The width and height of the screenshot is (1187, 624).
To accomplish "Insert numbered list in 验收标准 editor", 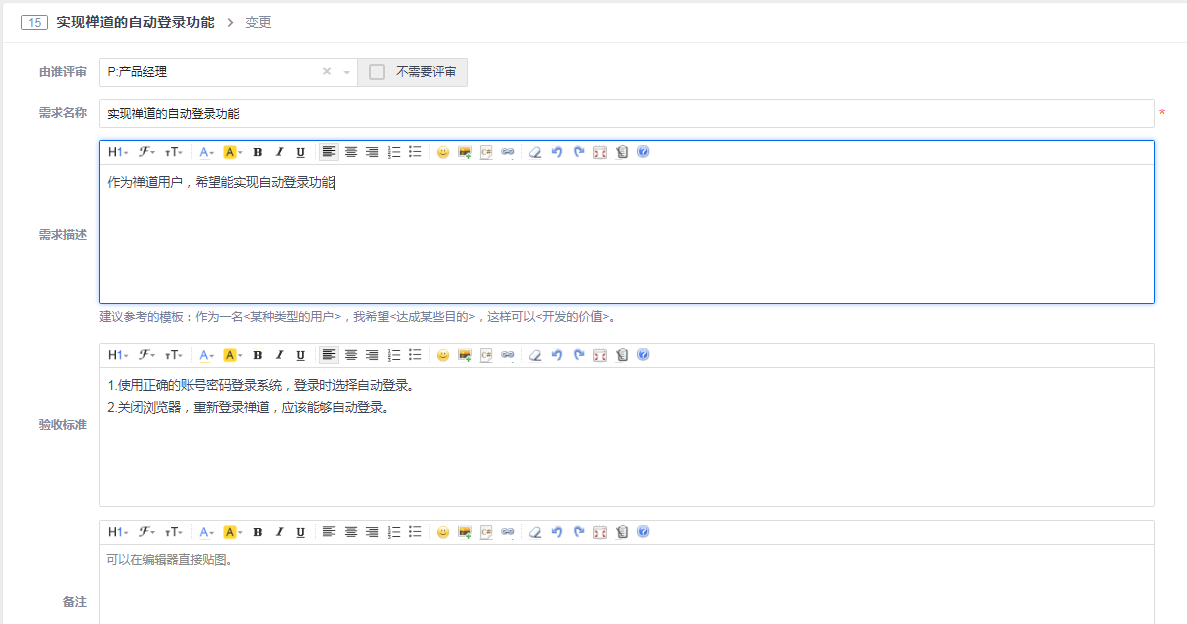I will (394, 355).
